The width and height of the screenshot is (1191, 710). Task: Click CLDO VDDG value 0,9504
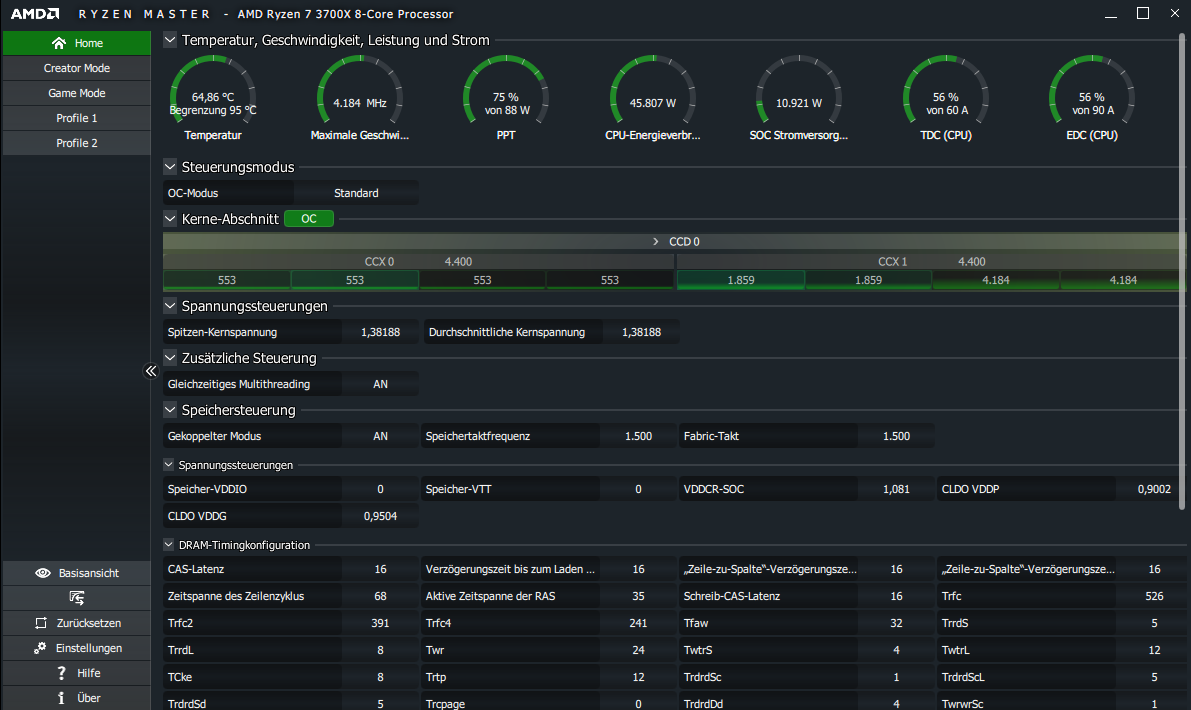click(x=381, y=516)
